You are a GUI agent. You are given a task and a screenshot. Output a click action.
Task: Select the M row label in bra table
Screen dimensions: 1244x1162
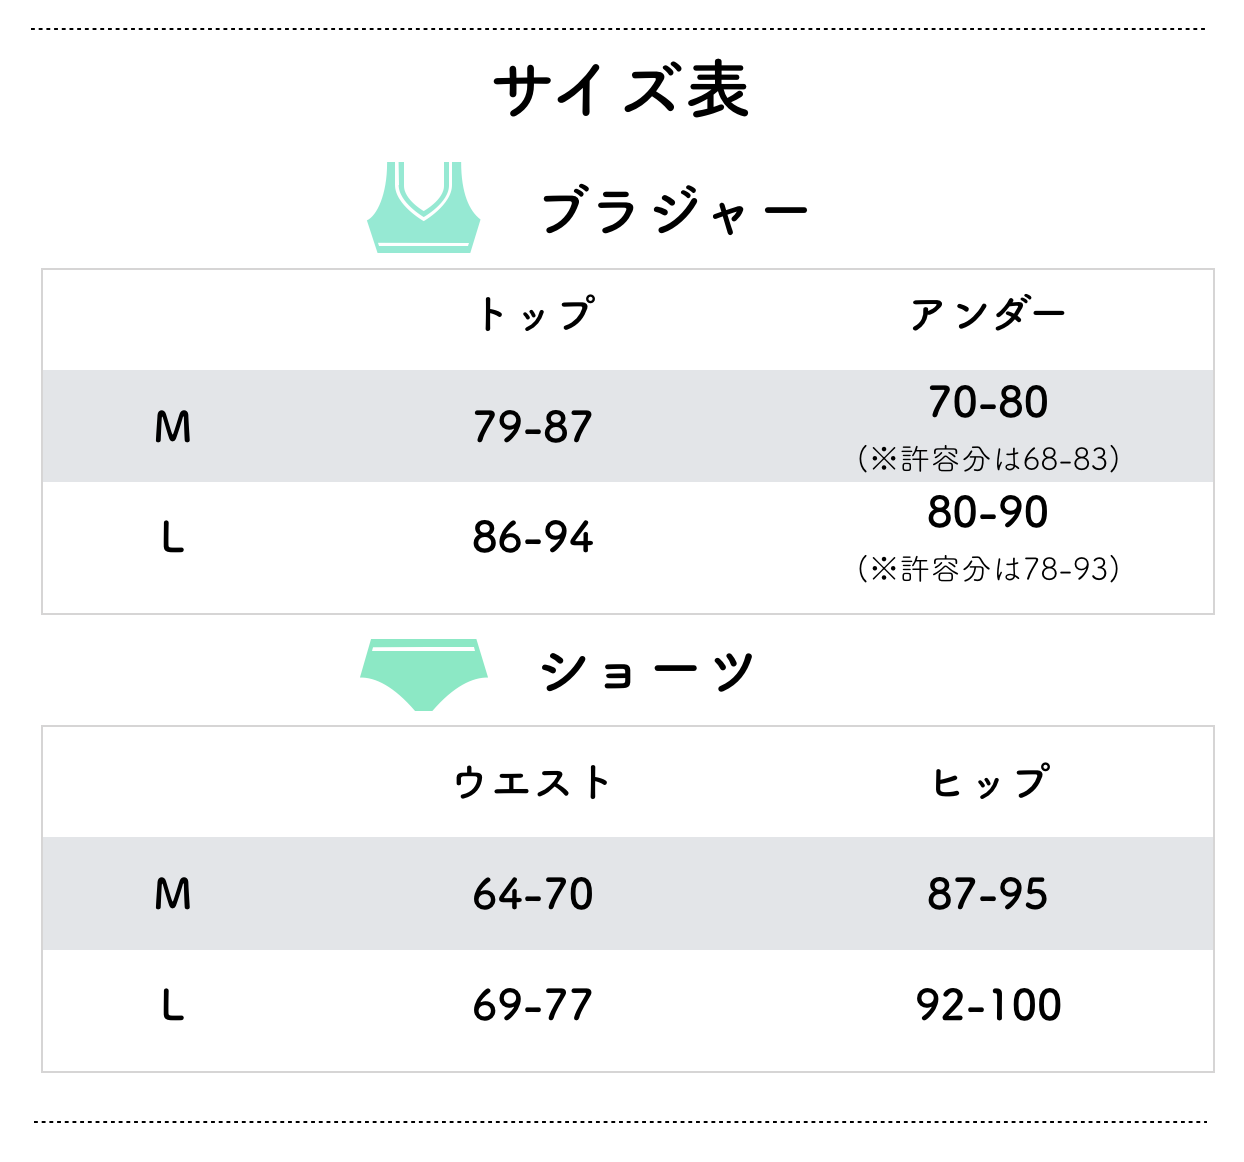[173, 428]
